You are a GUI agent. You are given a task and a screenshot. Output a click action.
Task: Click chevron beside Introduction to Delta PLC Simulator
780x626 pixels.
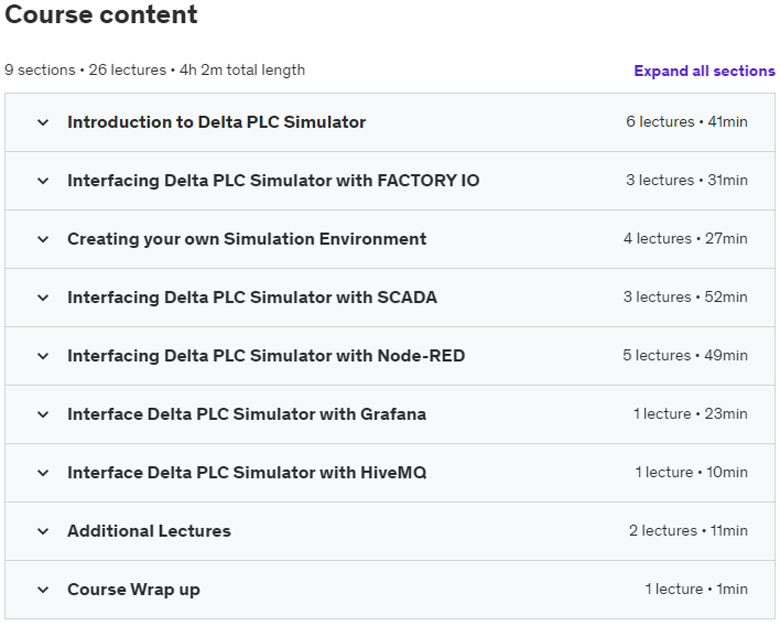[42, 123]
